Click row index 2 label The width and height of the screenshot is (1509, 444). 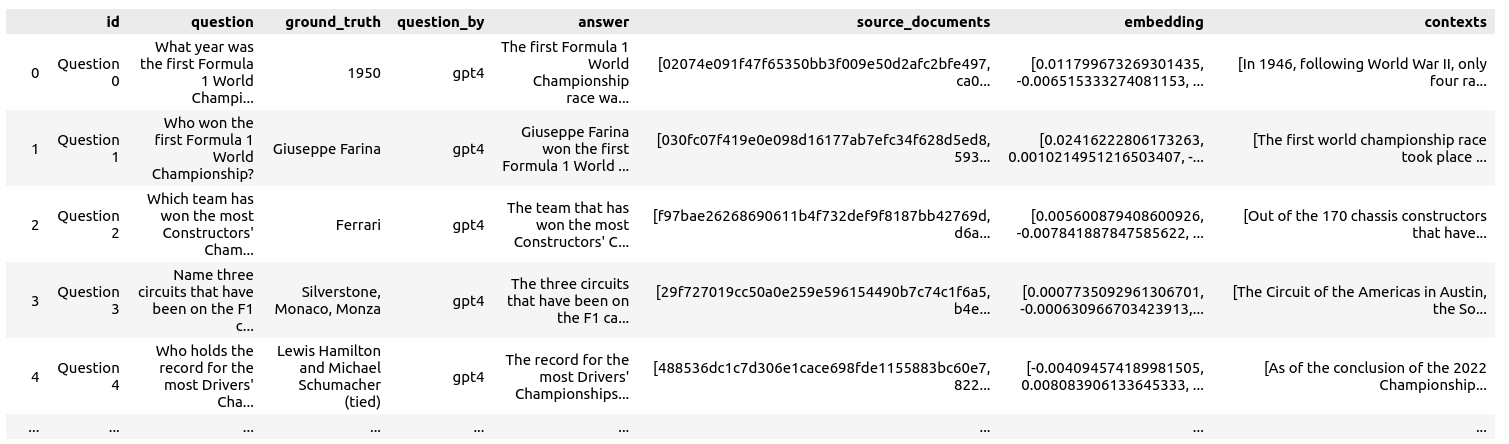click(35, 225)
